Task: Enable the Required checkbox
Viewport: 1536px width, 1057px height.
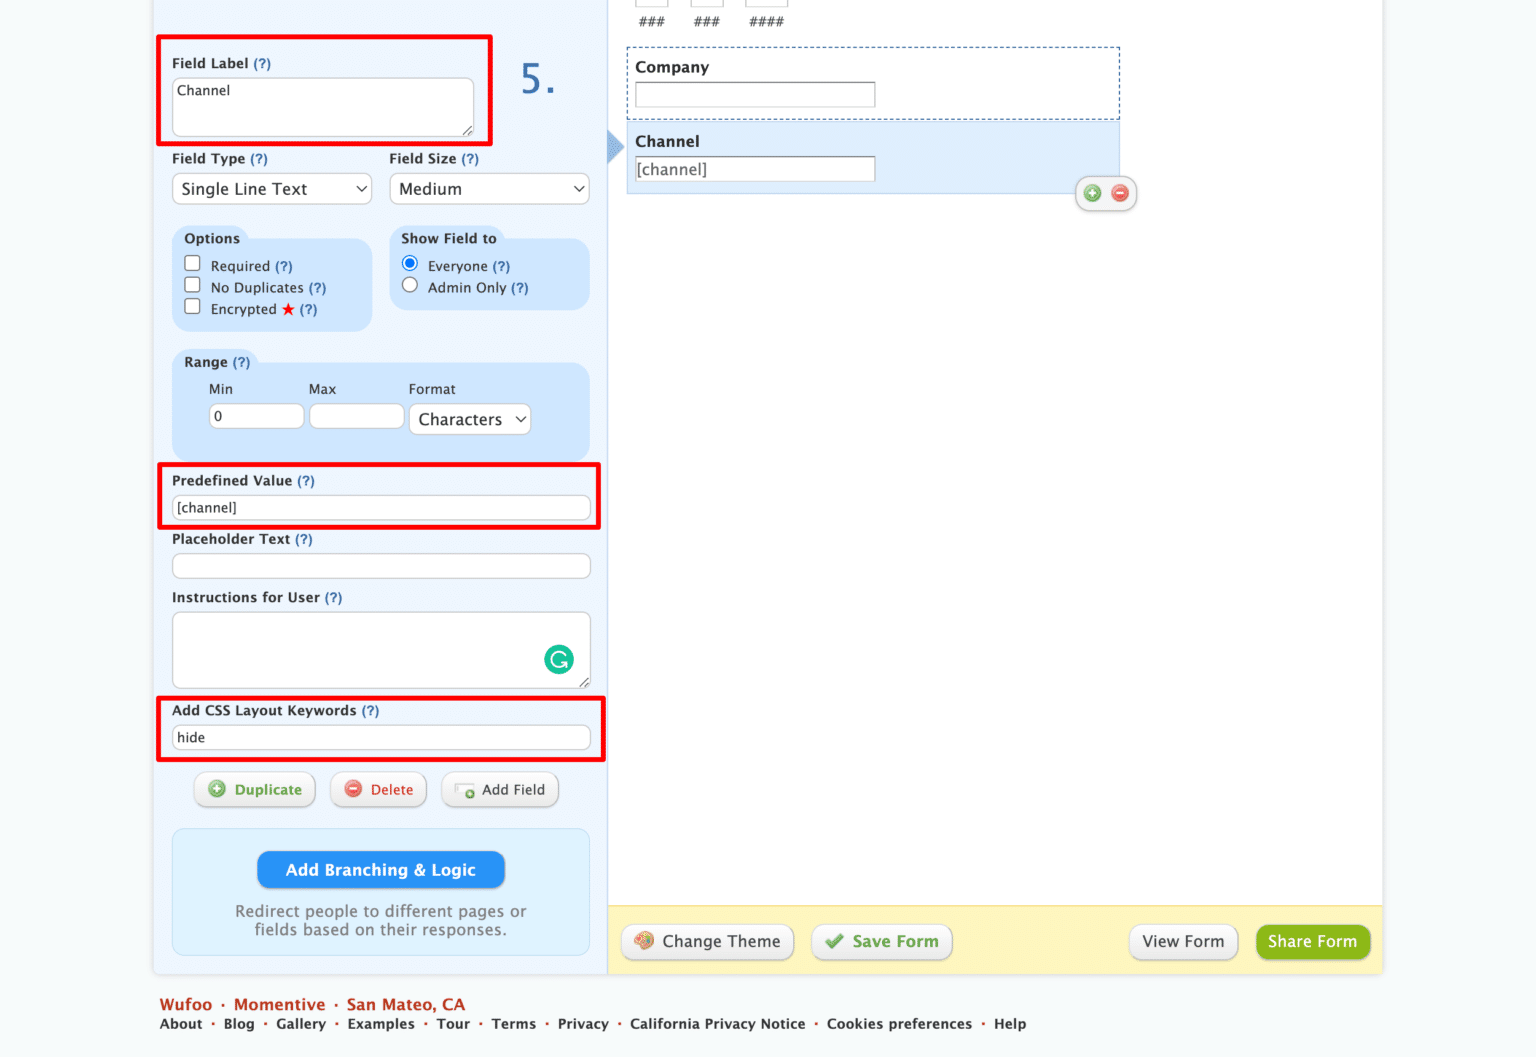Action: click(x=192, y=262)
